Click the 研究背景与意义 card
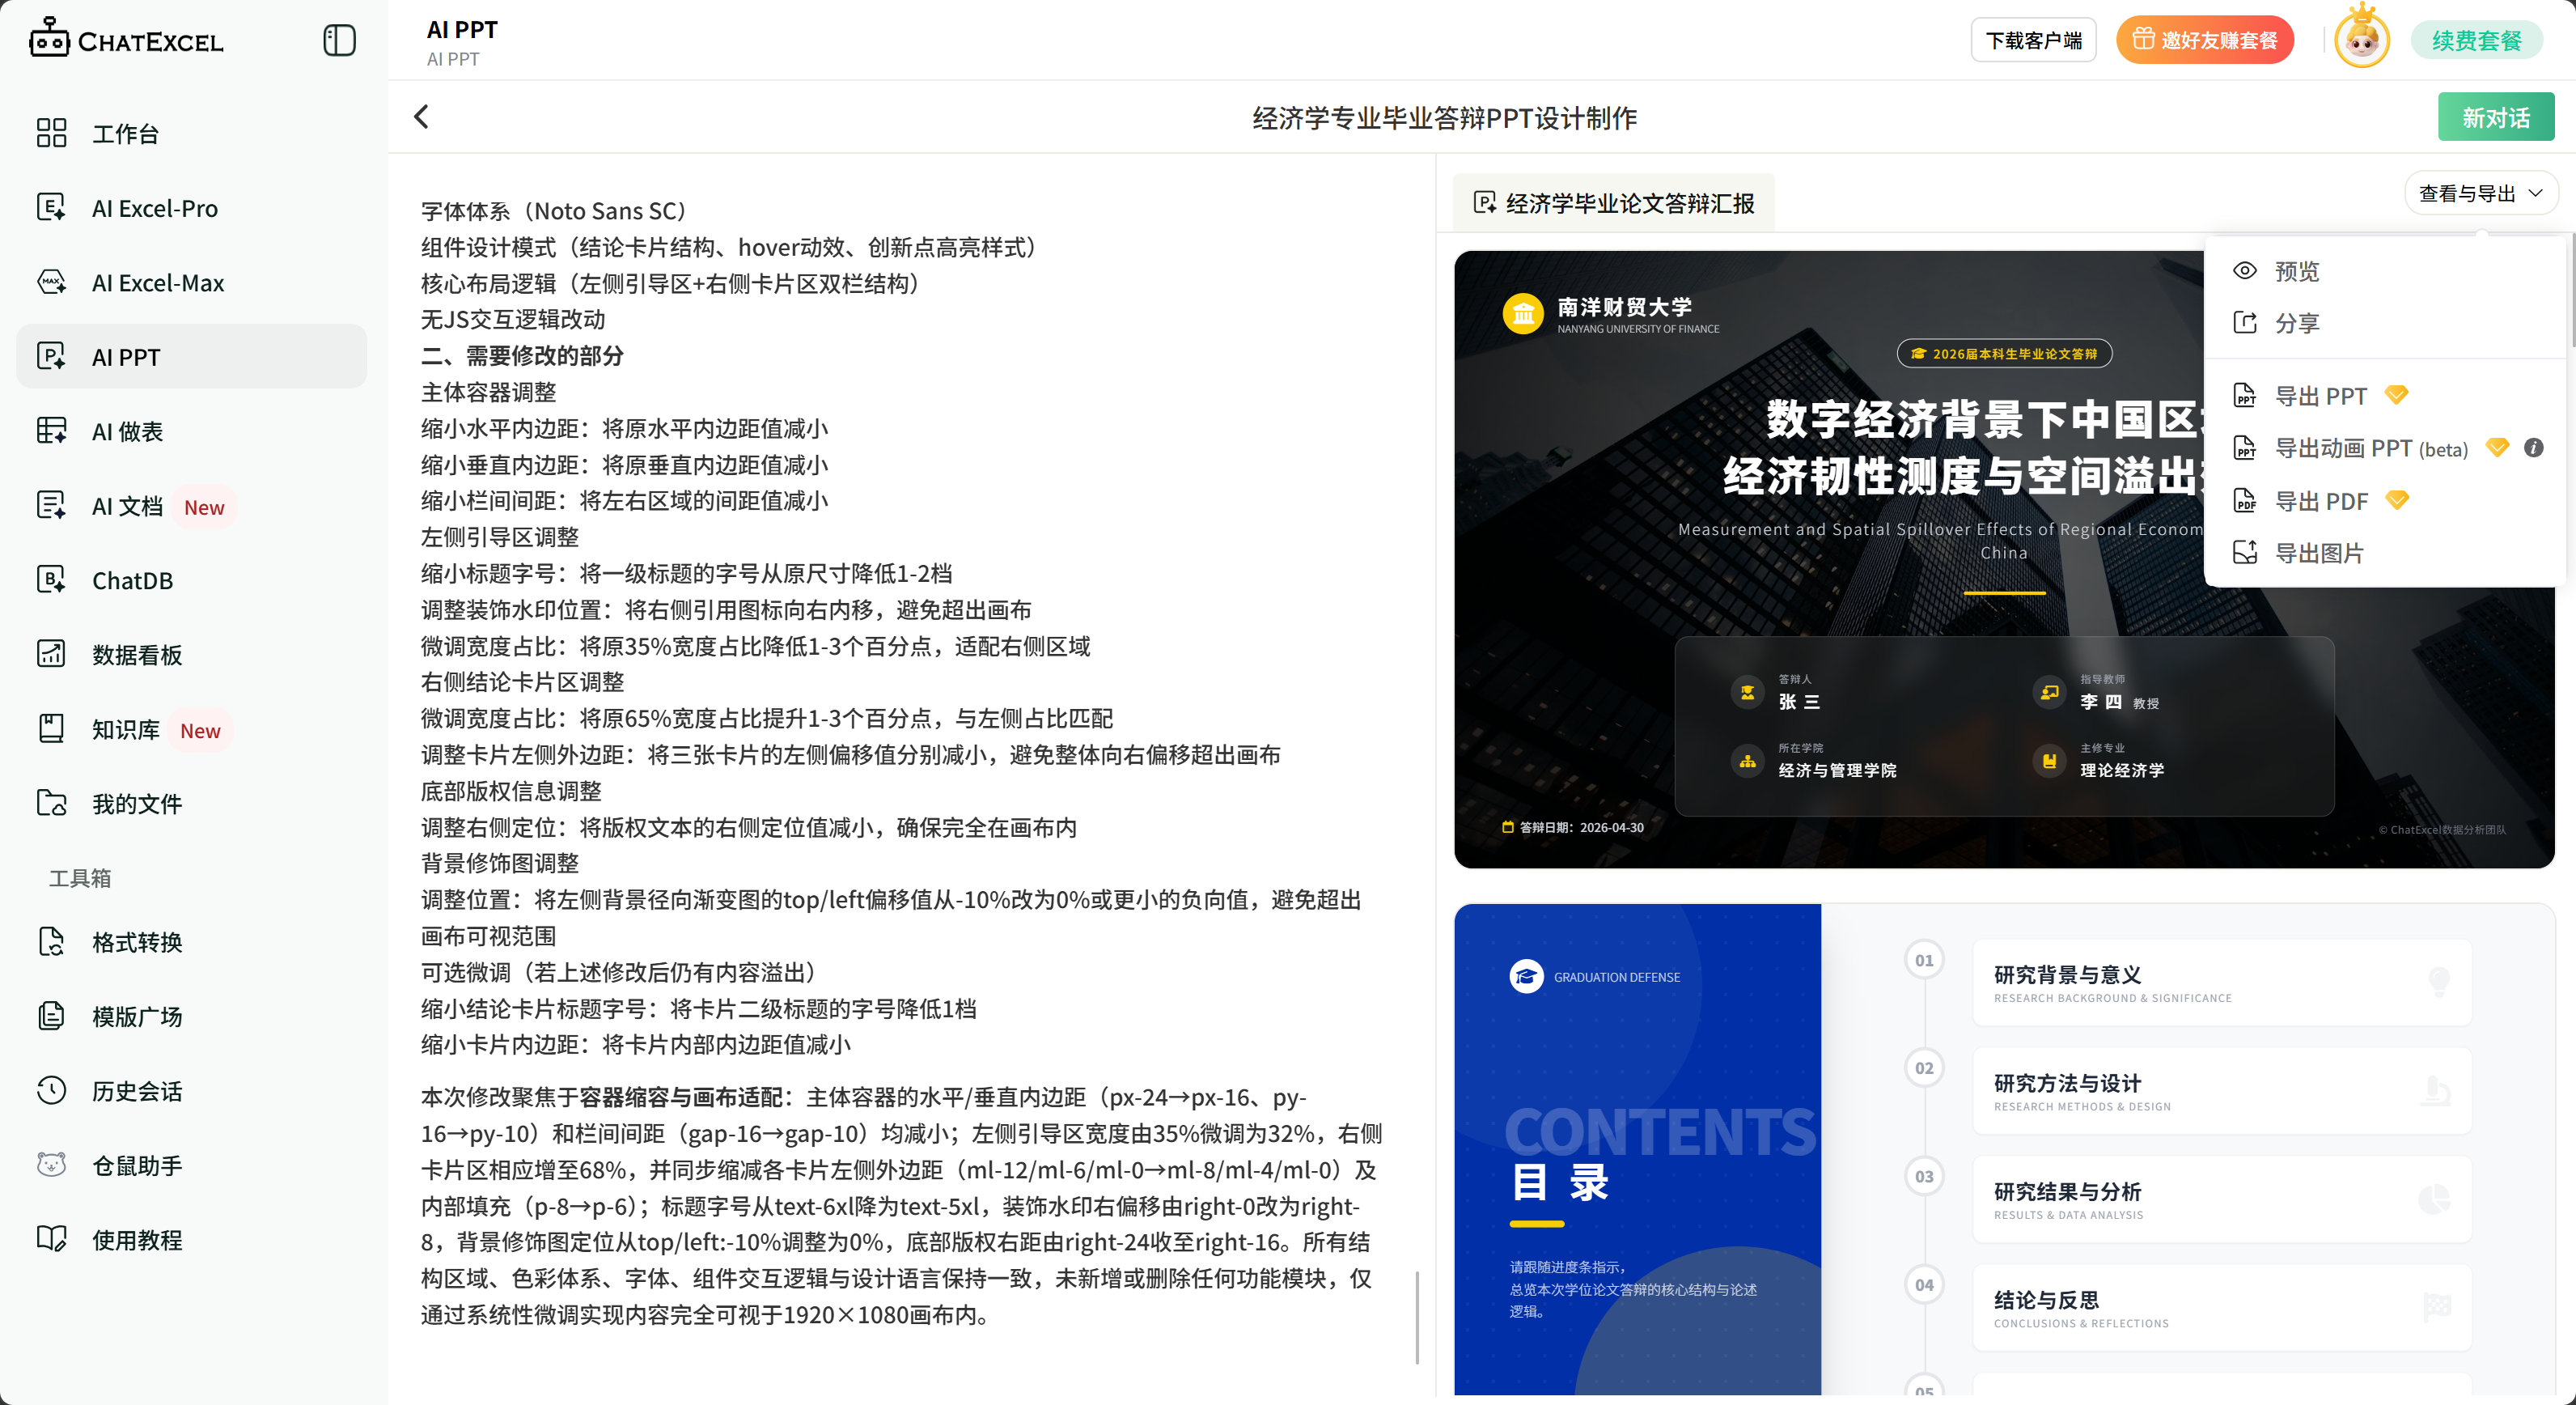2576x1405 pixels. [x=2222, y=982]
